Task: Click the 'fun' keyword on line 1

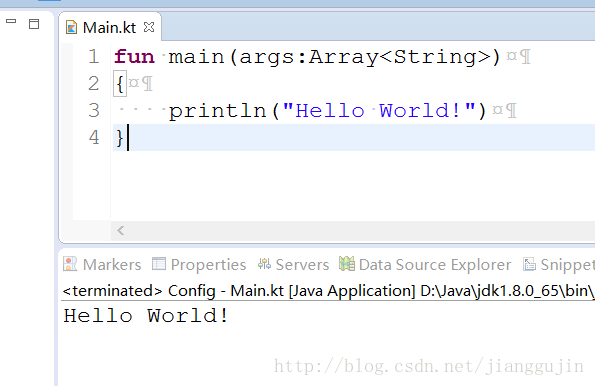Action: (134, 57)
